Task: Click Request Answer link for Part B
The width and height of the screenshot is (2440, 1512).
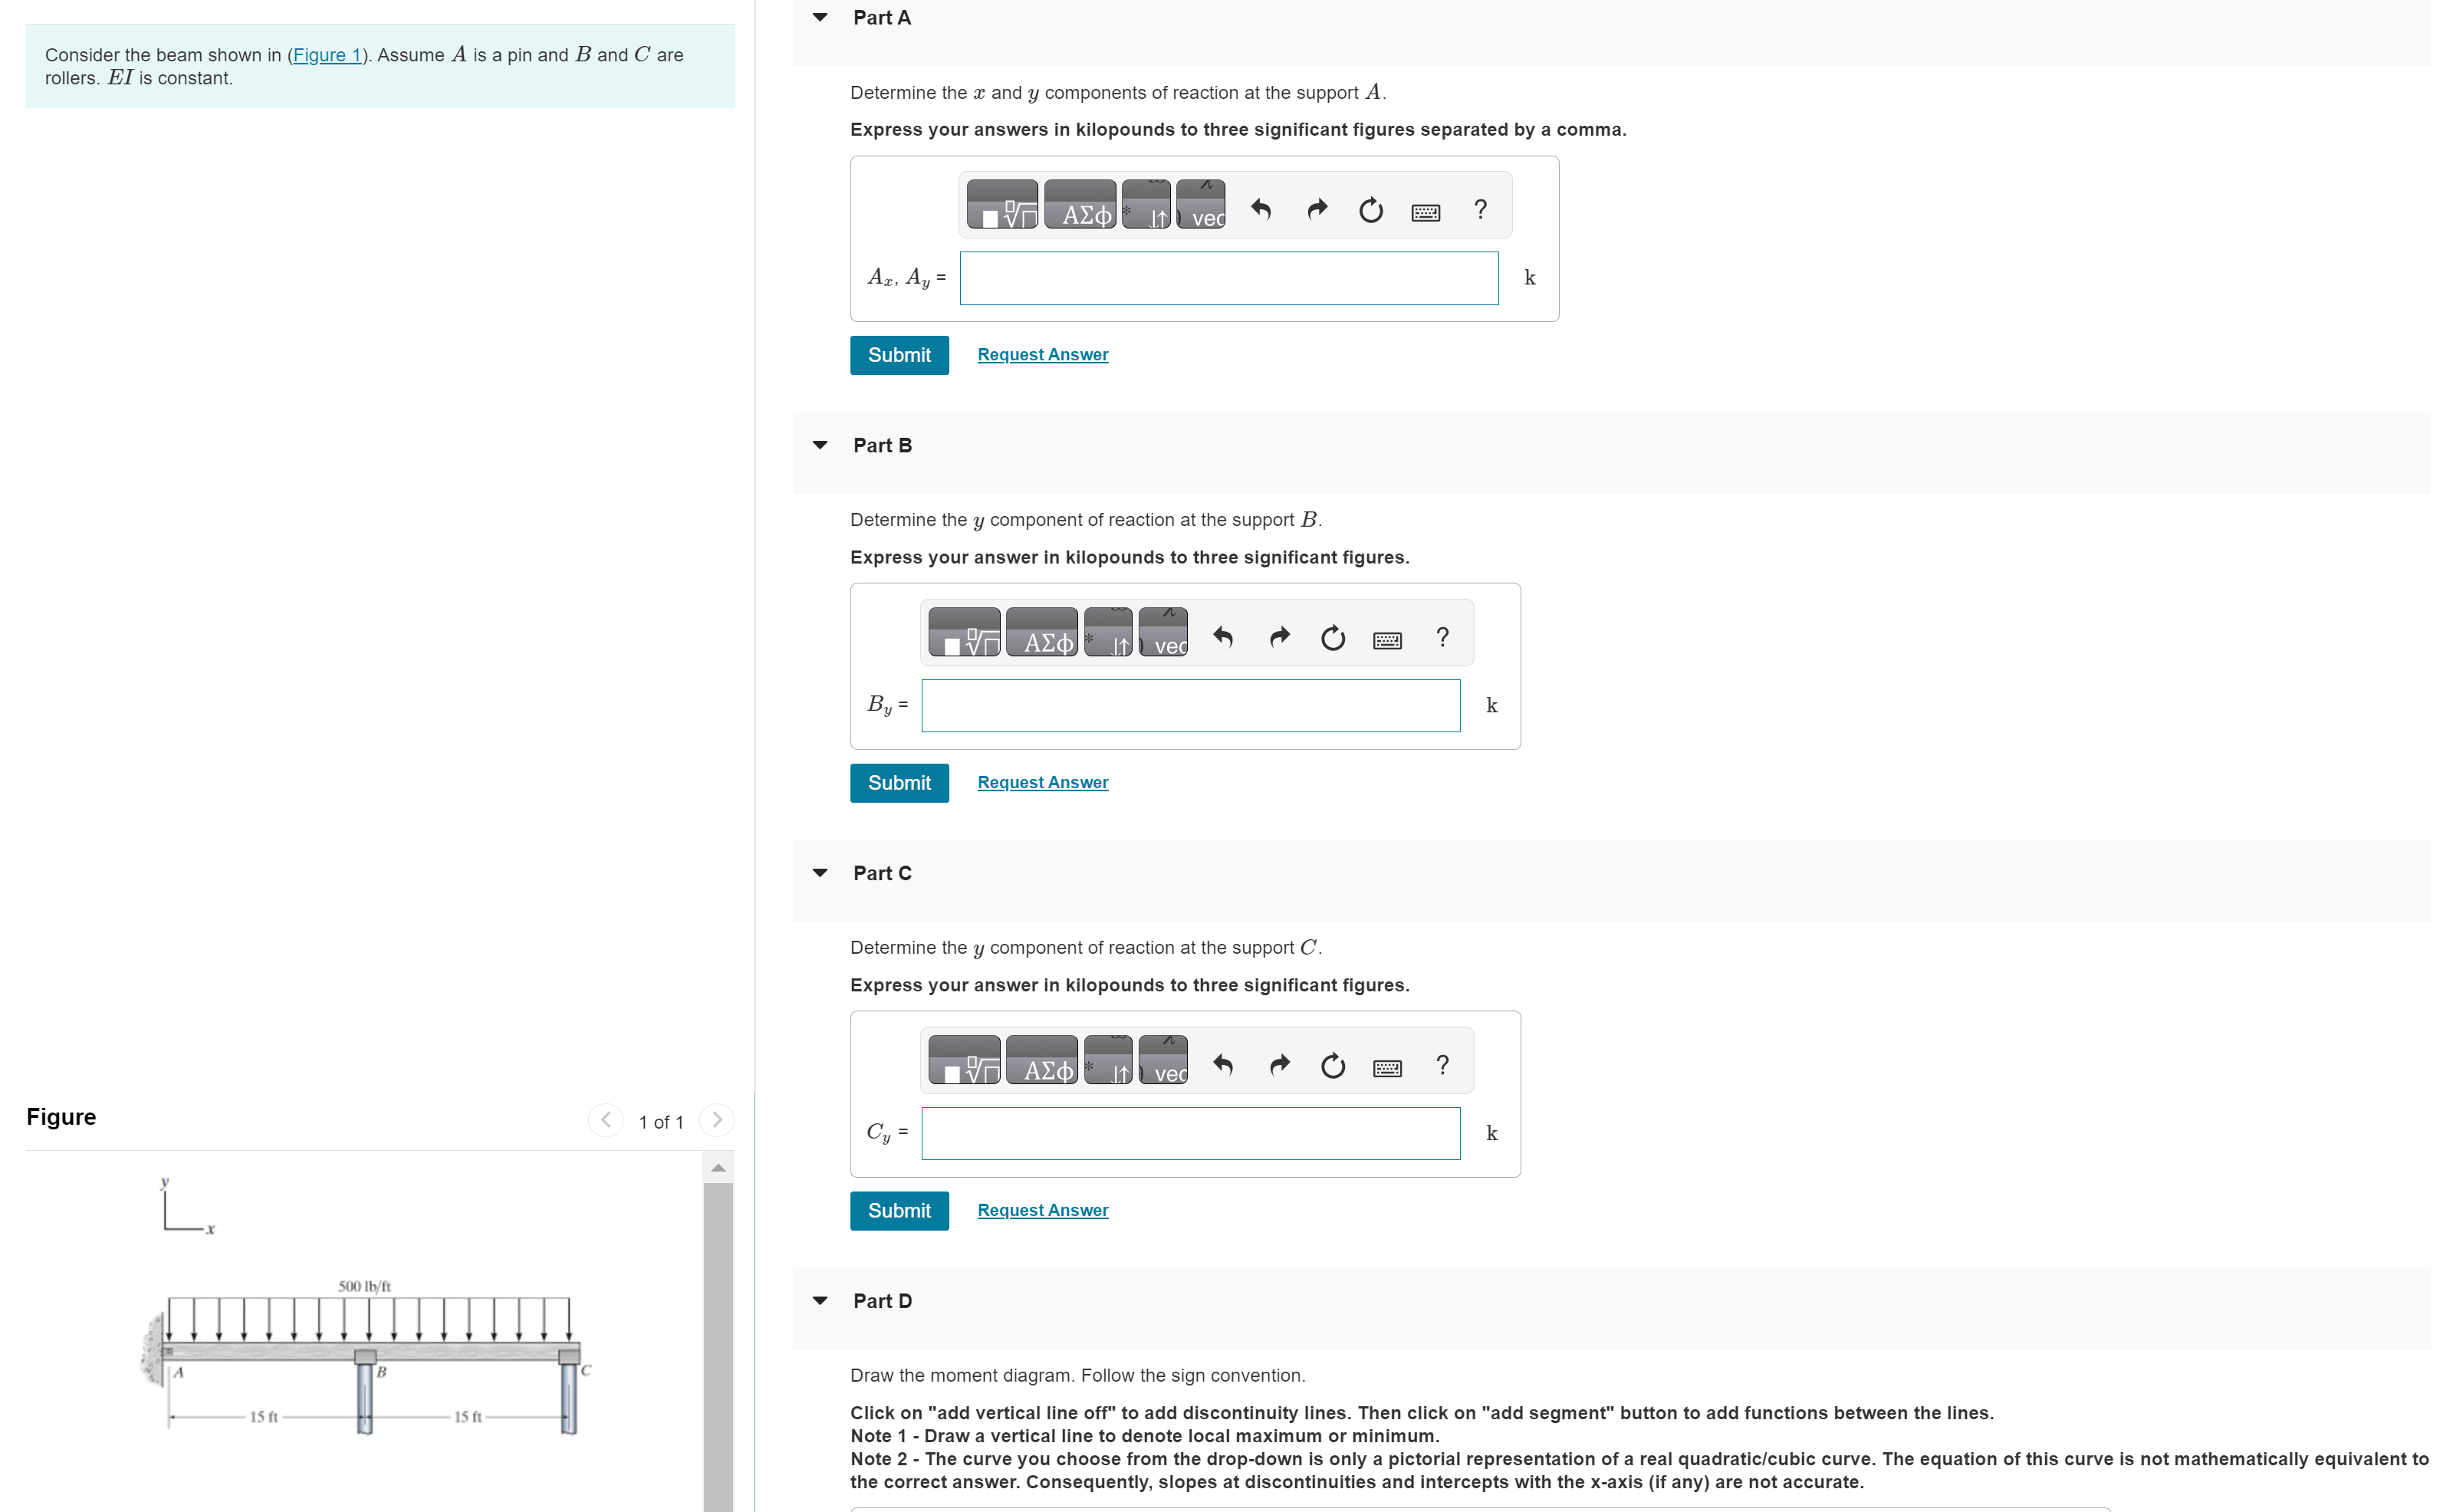Action: [x=1042, y=783]
